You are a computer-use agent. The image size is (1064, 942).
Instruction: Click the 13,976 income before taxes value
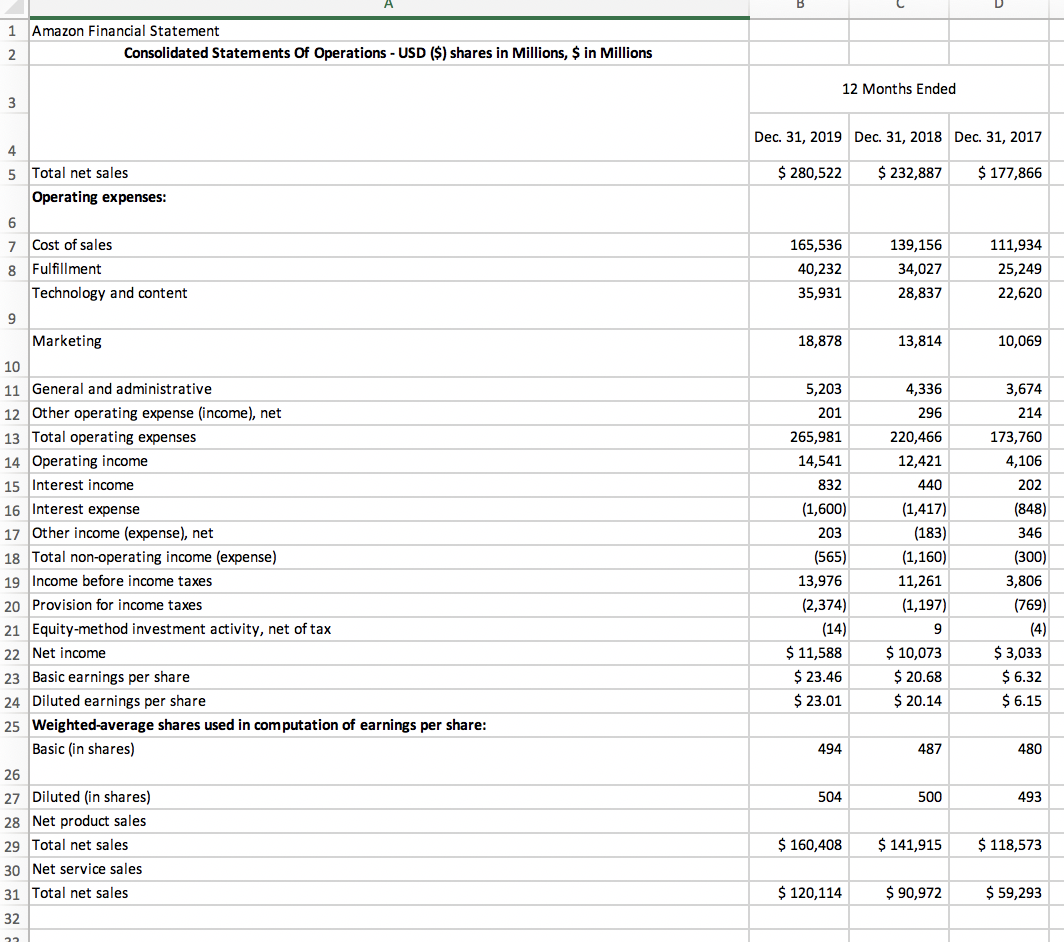coord(820,581)
